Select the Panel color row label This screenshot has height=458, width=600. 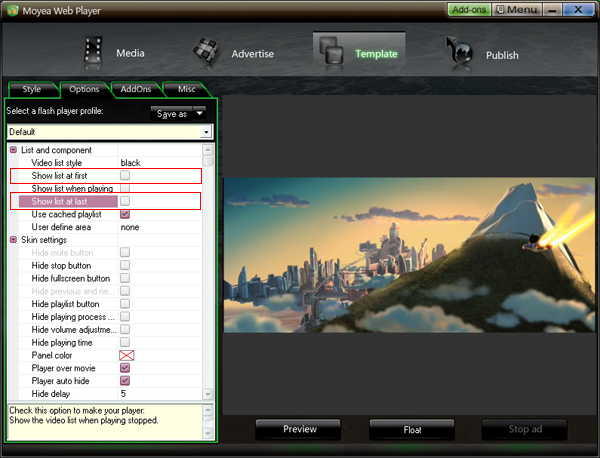point(52,355)
